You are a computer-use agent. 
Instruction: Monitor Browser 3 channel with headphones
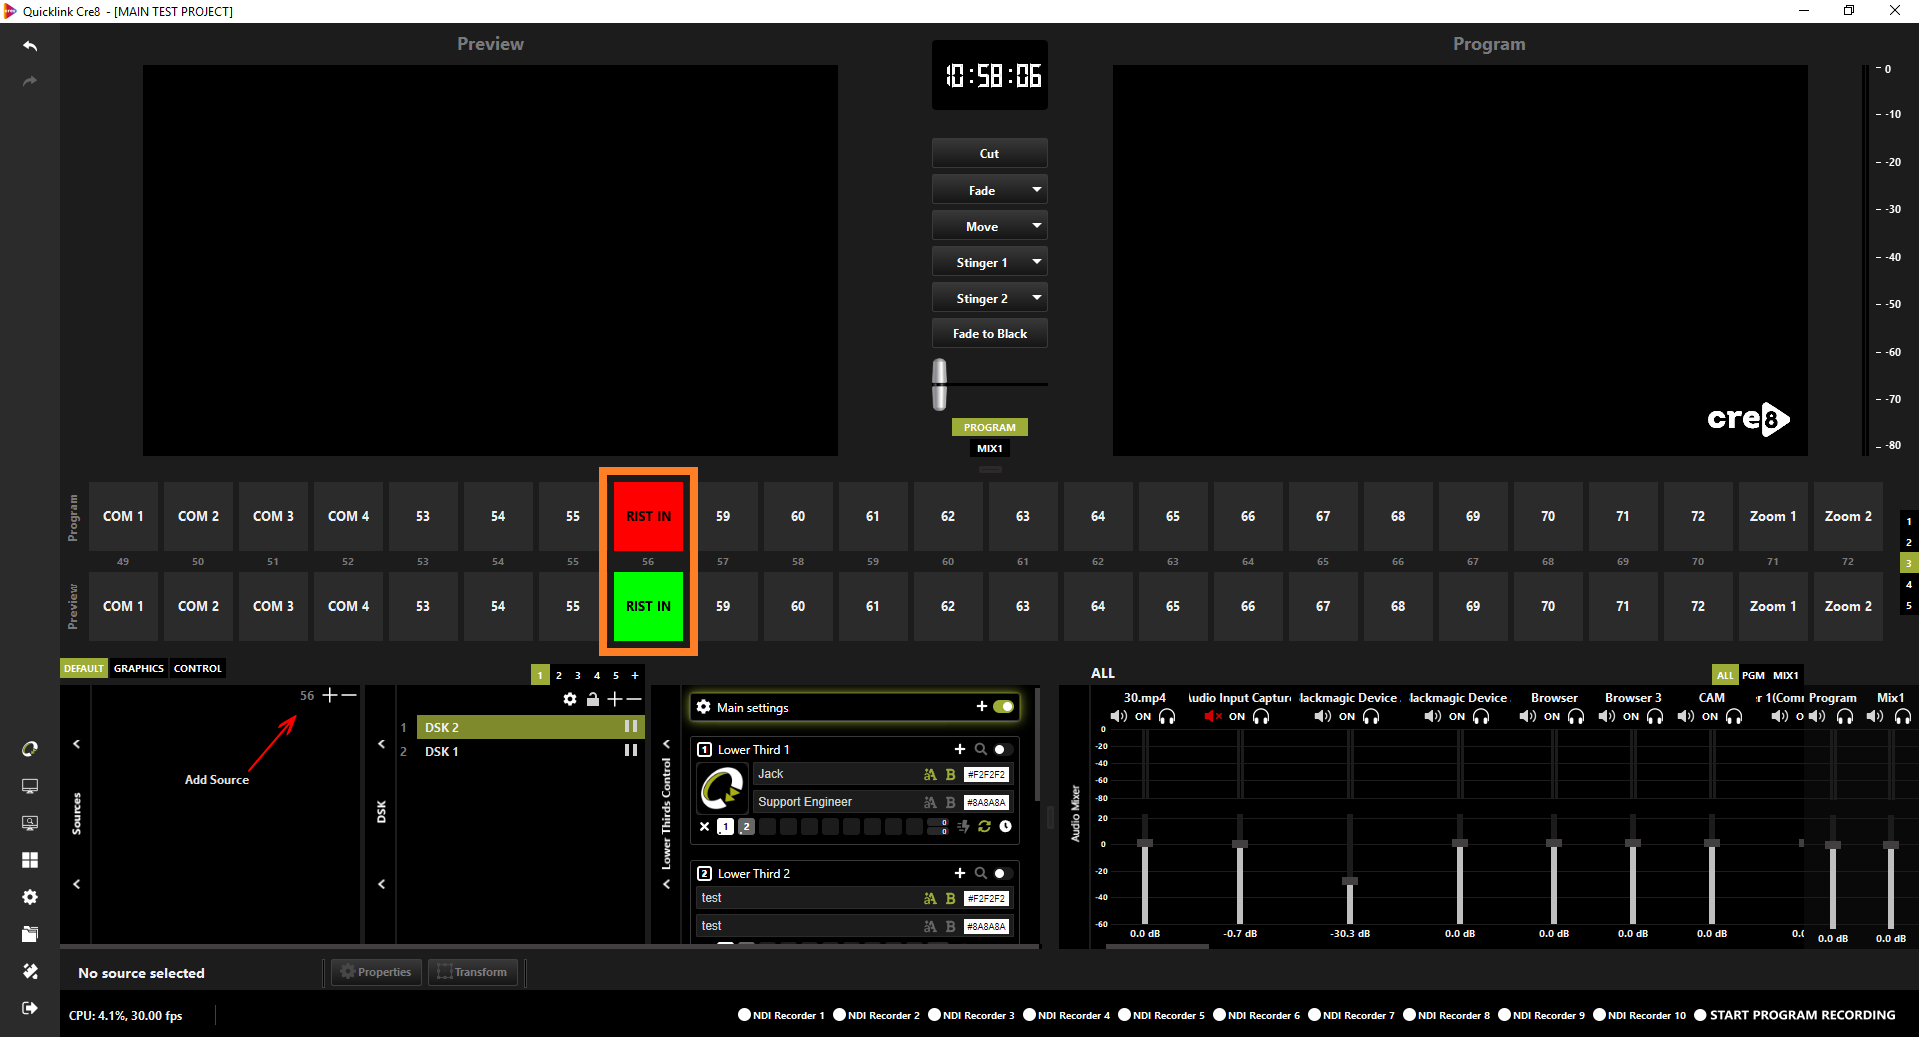(1655, 716)
